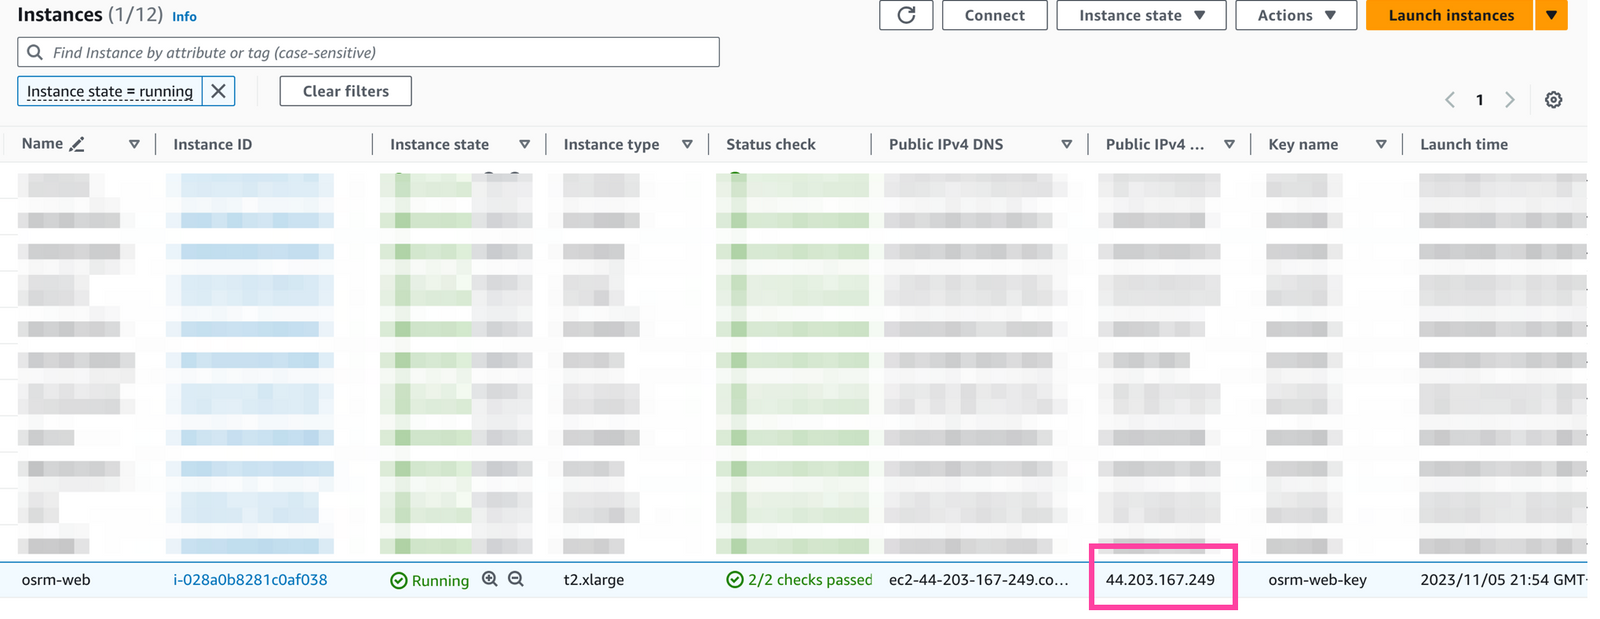The width and height of the screenshot is (1600, 619).
Task: Click the zoom-out magnifier beside Running
Action: point(516,579)
